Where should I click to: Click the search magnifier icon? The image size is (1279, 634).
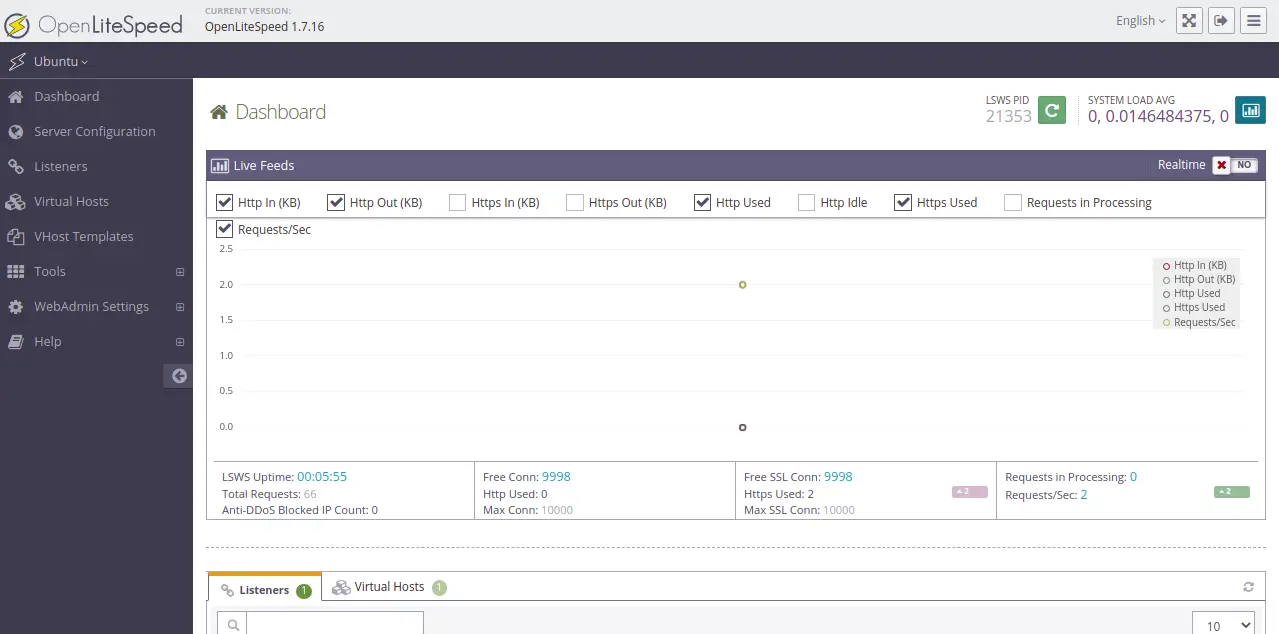[x=232, y=625]
